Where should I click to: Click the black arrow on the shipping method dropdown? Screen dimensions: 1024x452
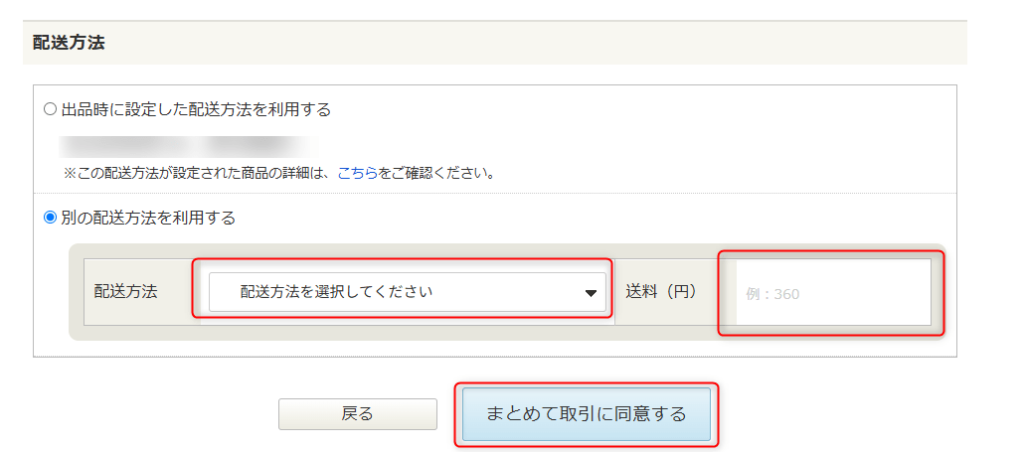(x=590, y=293)
